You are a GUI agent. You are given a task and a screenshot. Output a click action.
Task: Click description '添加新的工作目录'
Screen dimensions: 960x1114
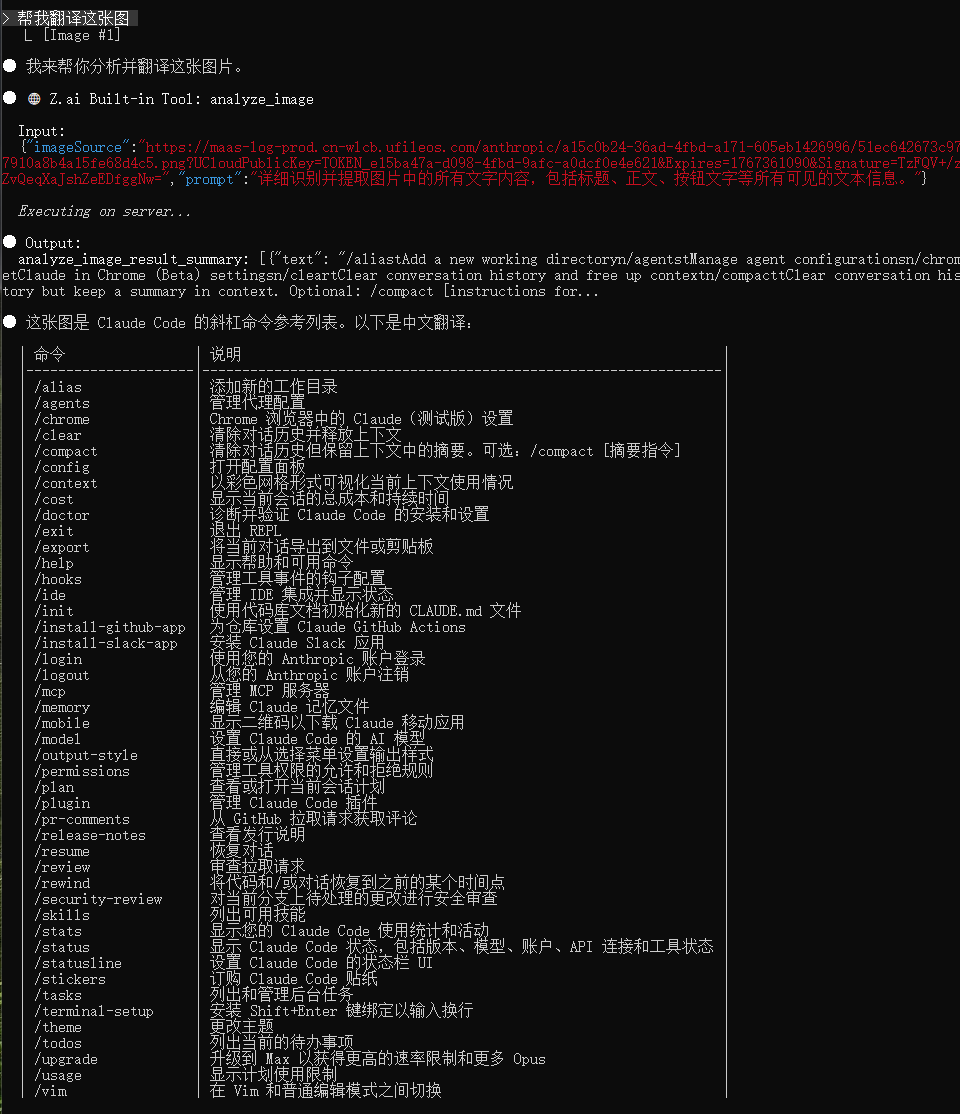(274, 386)
